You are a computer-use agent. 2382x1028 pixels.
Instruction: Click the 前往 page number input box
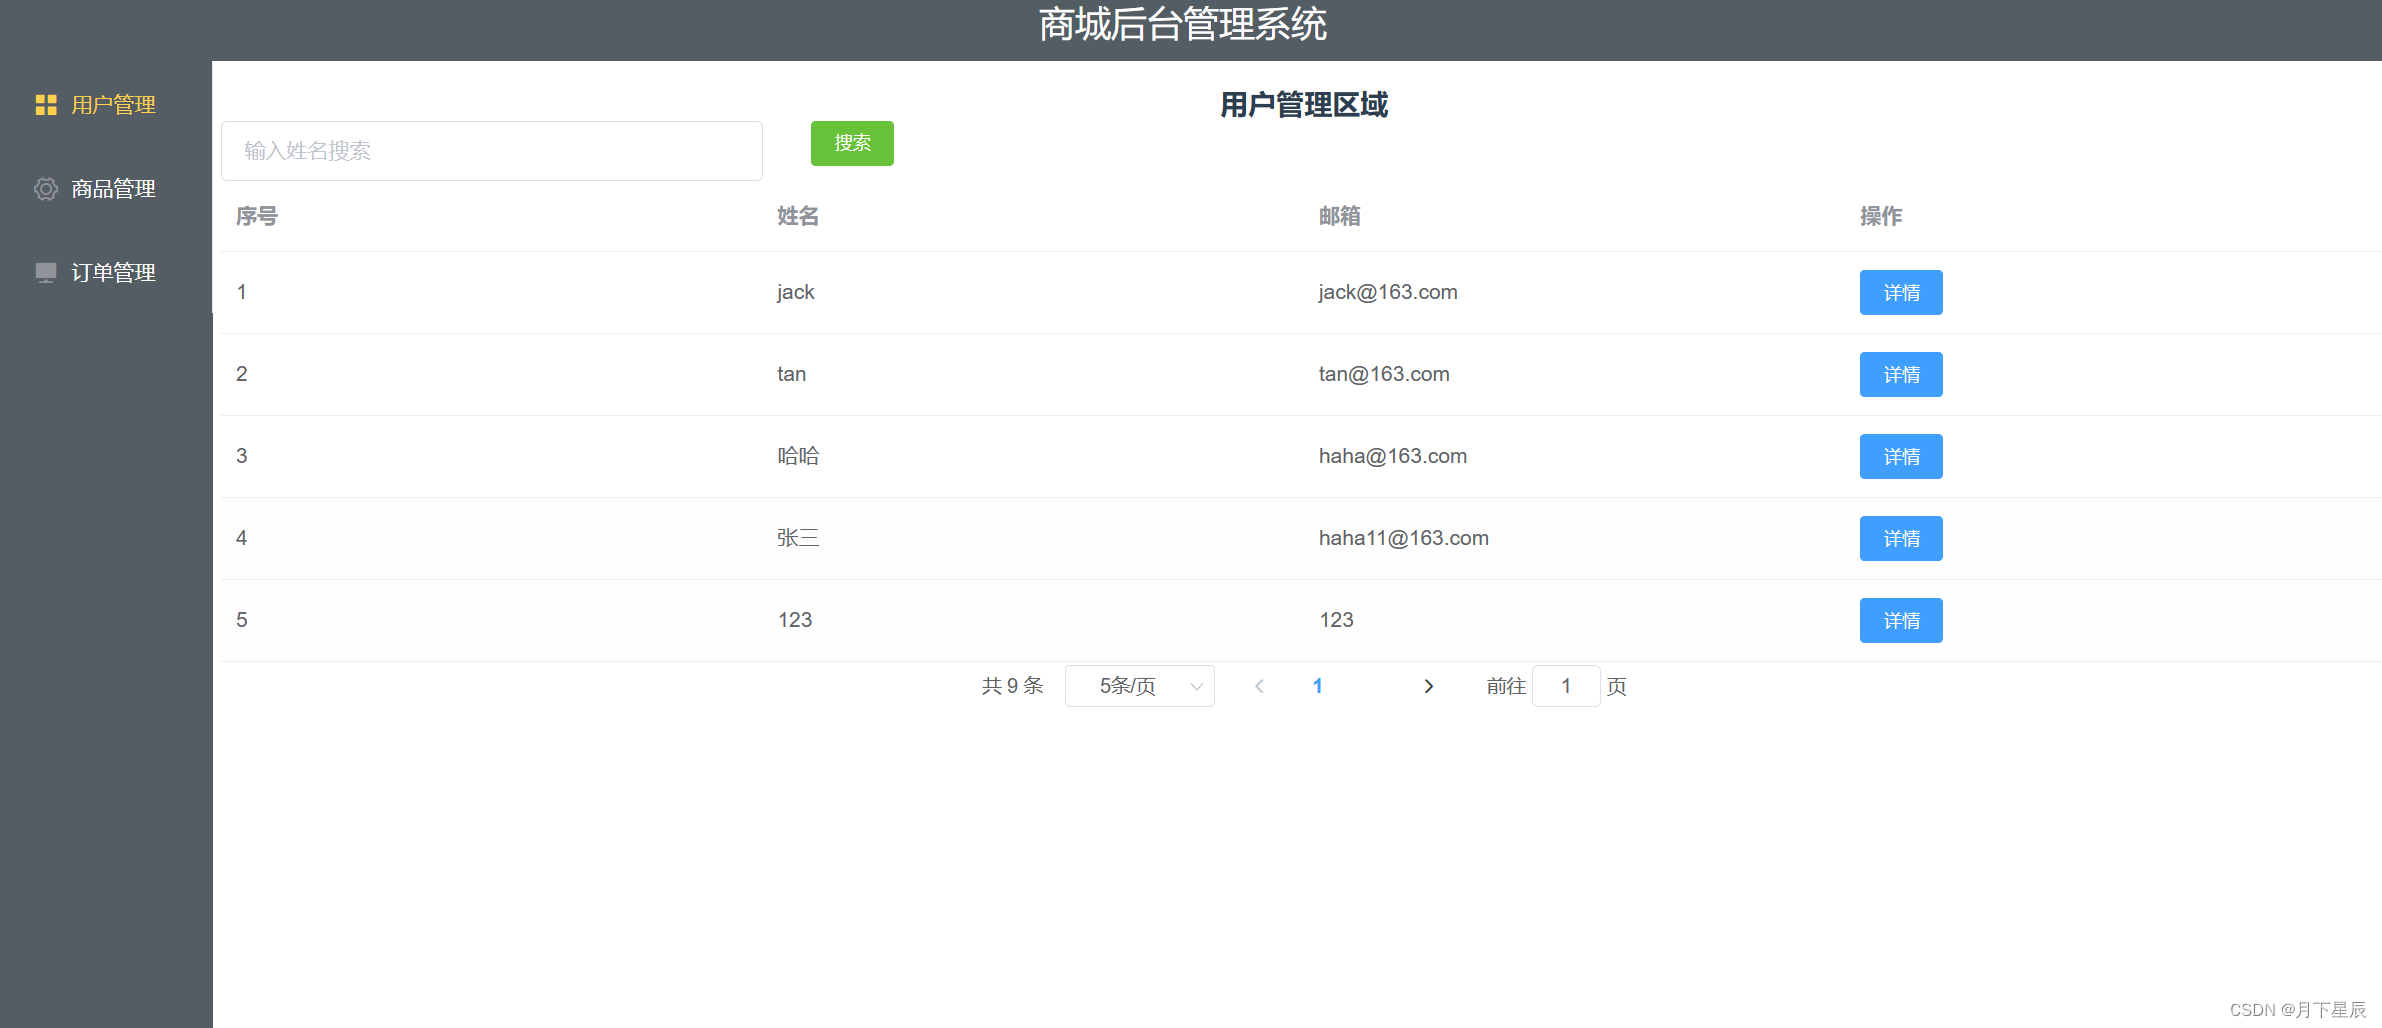1565,686
